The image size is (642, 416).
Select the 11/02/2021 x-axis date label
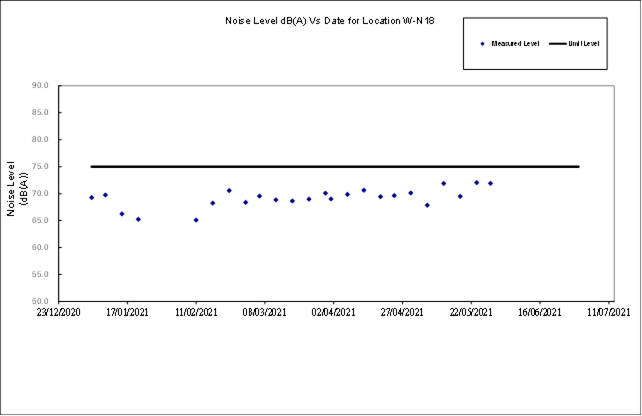[x=195, y=313]
